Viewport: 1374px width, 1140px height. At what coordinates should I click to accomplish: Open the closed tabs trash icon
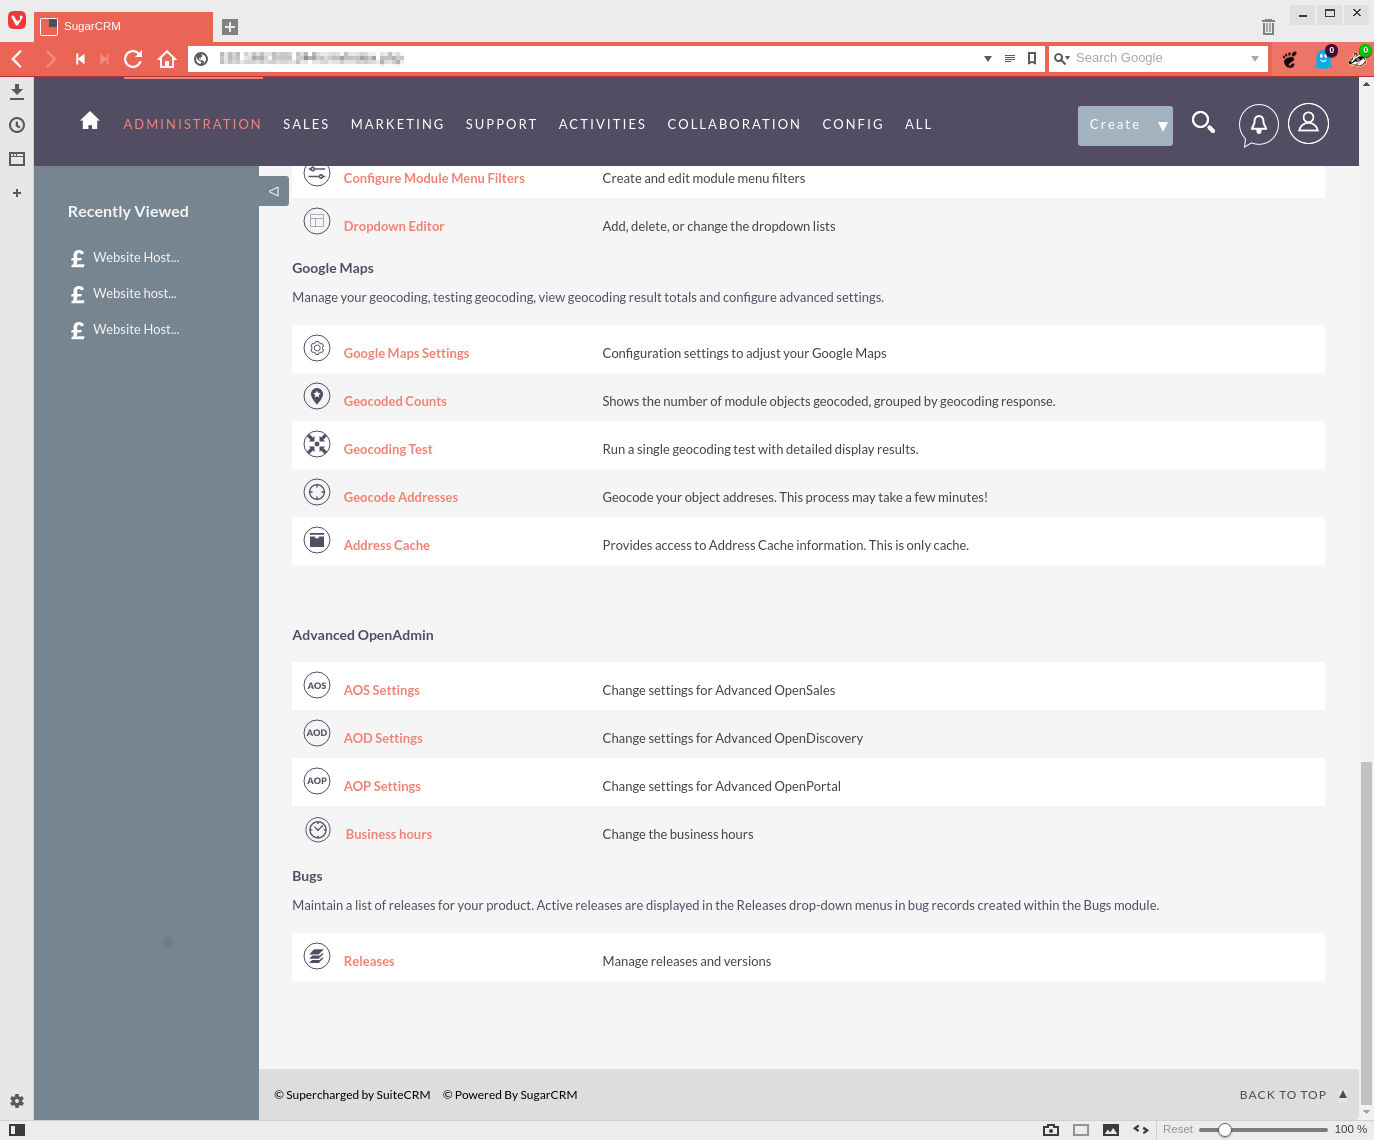[1268, 27]
